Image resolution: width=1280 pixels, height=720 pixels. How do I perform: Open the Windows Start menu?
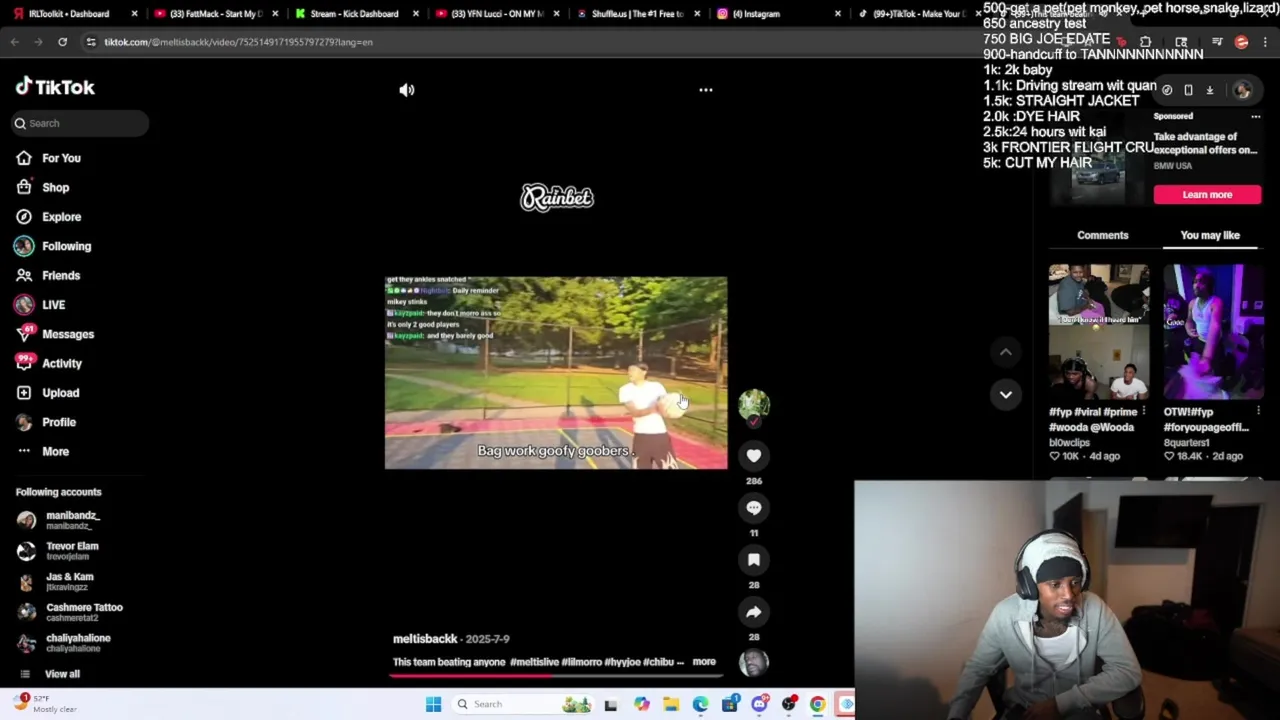[x=433, y=704]
